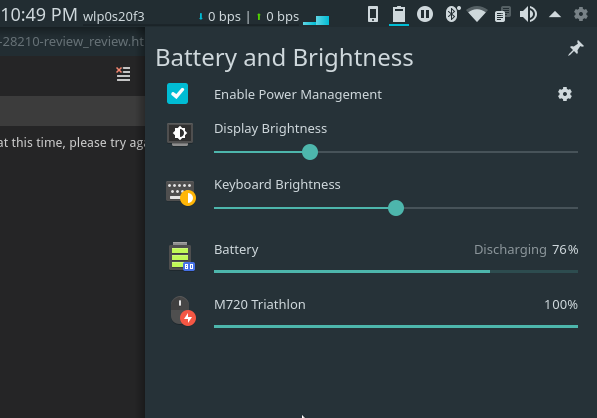Open the Bluetooth tray applet
Image resolution: width=597 pixels, height=418 pixels.
[452, 14]
